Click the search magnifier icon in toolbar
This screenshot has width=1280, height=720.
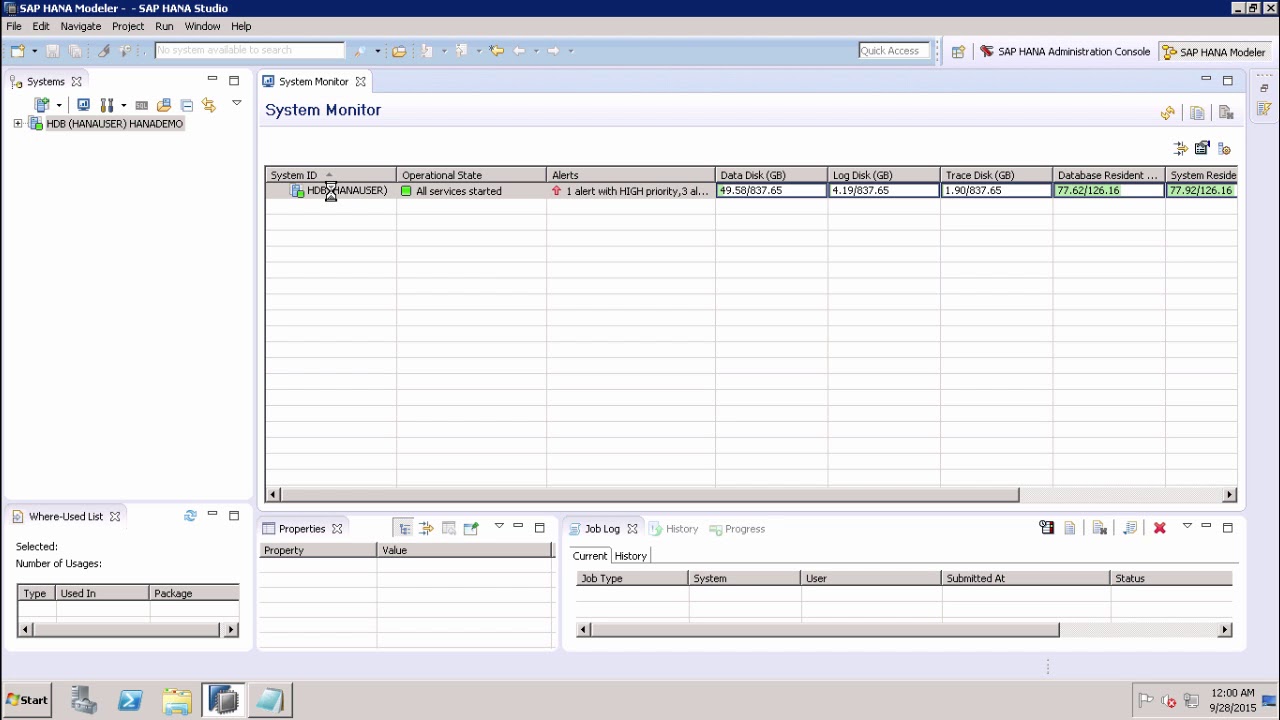[361, 51]
